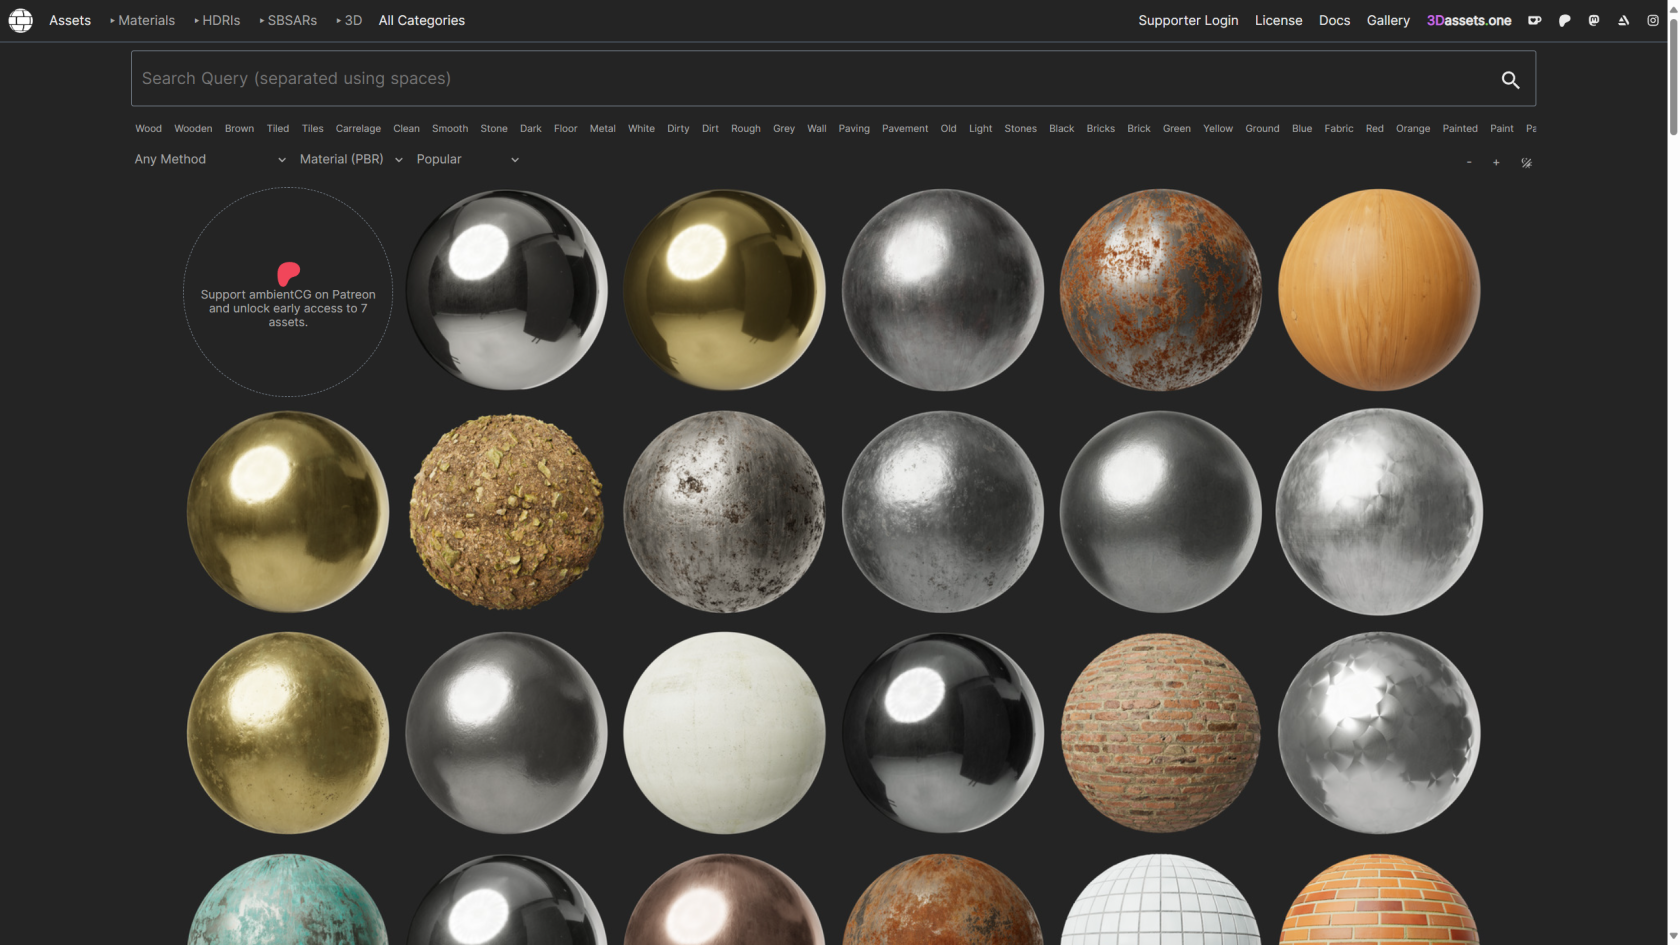Filter by the Orange tag
The height and width of the screenshot is (945, 1680).
coord(1412,128)
